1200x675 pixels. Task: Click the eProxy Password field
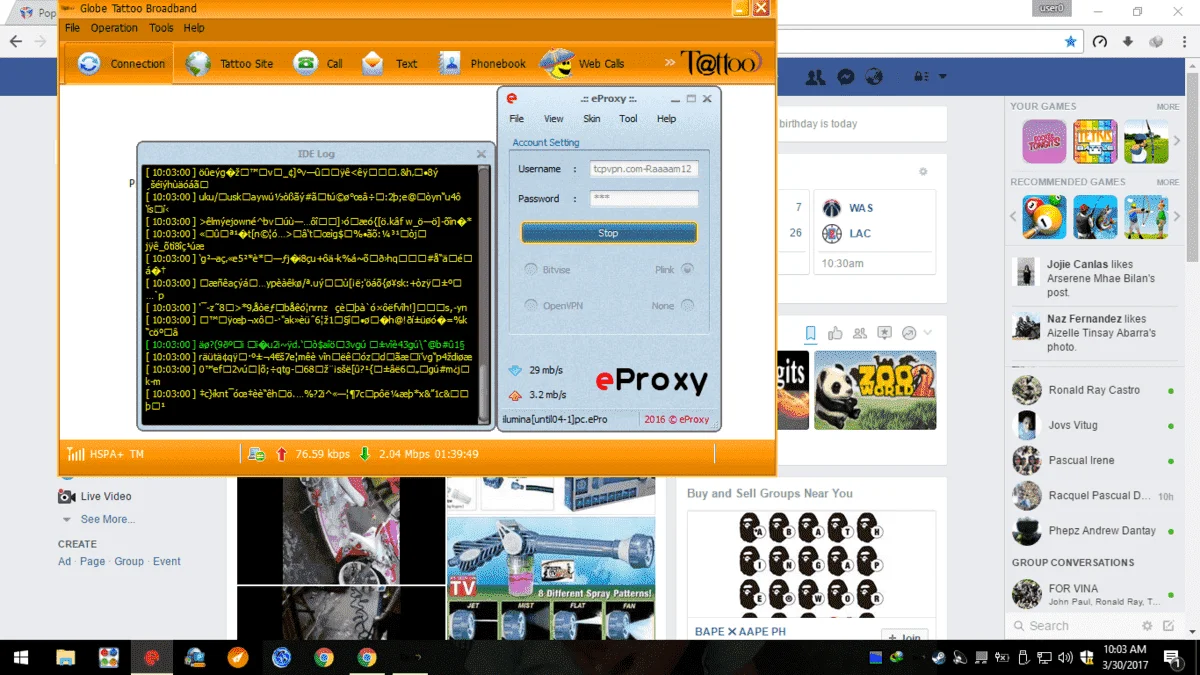(643, 198)
